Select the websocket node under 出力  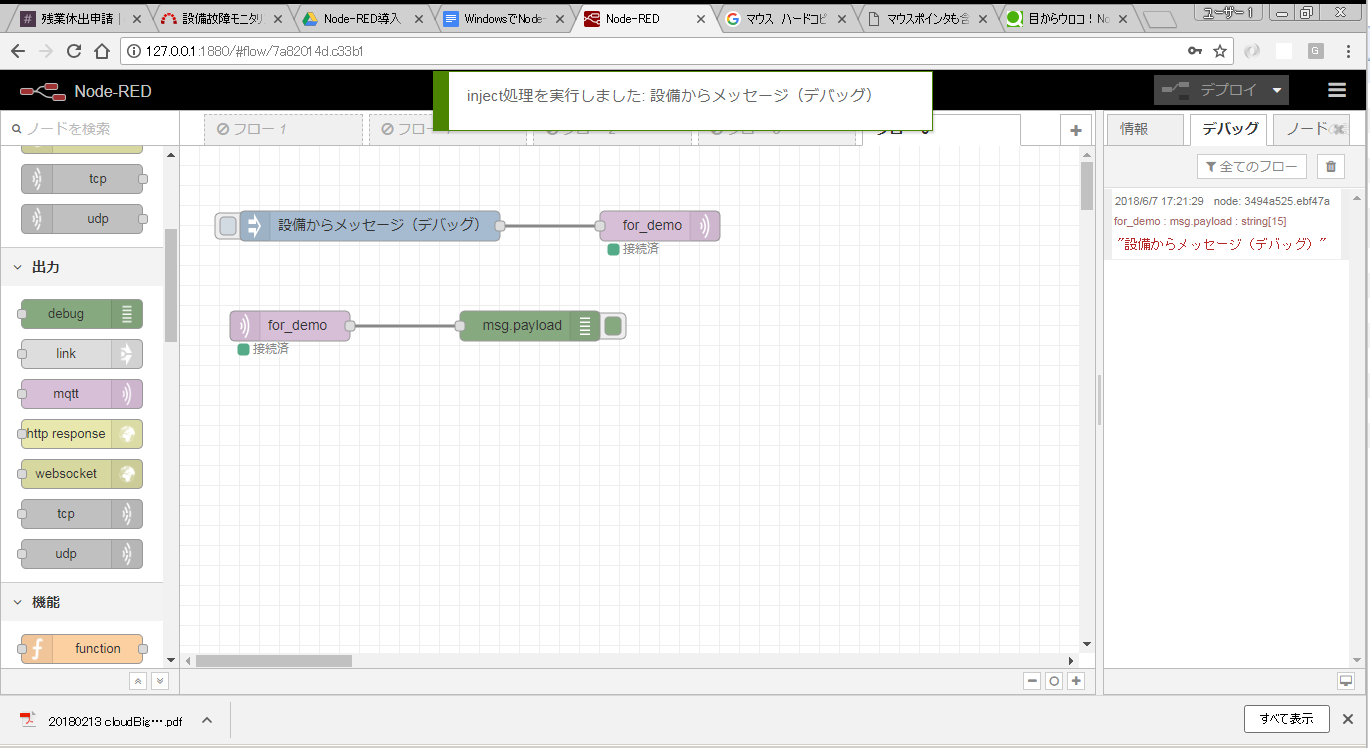(81, 474)
